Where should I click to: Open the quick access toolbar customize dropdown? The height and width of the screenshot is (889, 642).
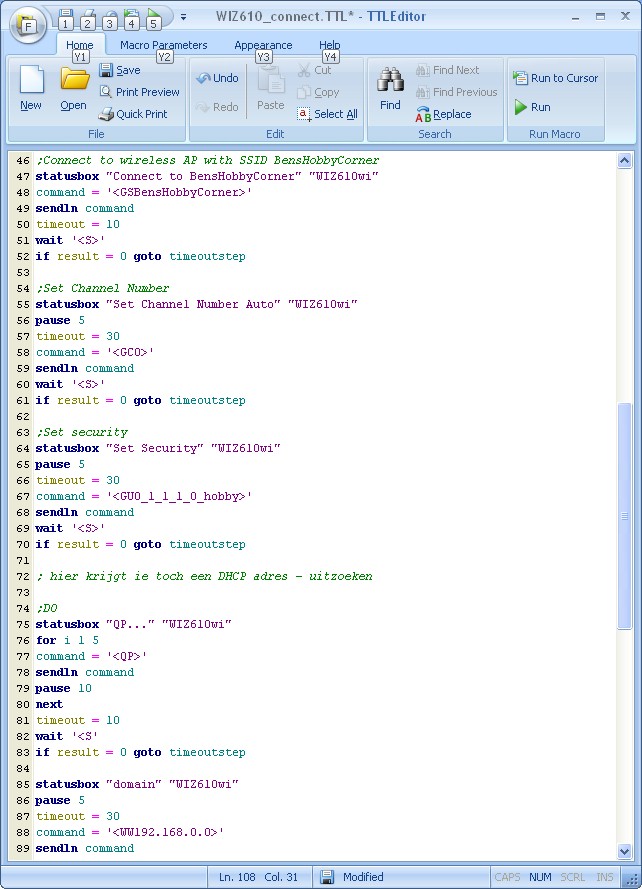(x=183, y=17)
